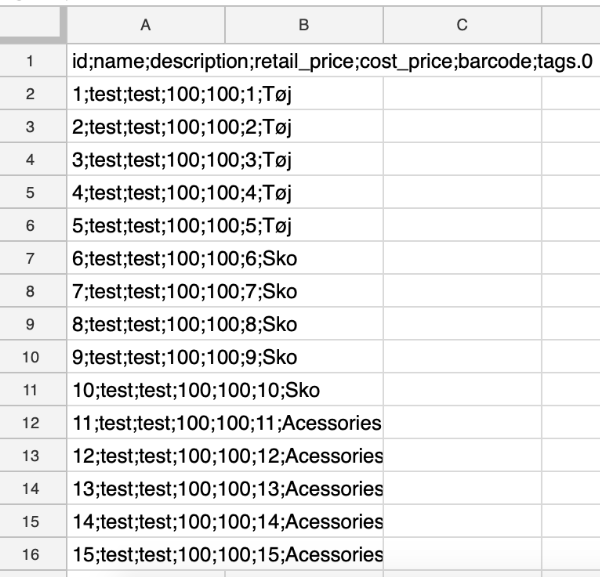Select column A header
The height and width of the screenshot is (577, 600).
pos(145,23)
